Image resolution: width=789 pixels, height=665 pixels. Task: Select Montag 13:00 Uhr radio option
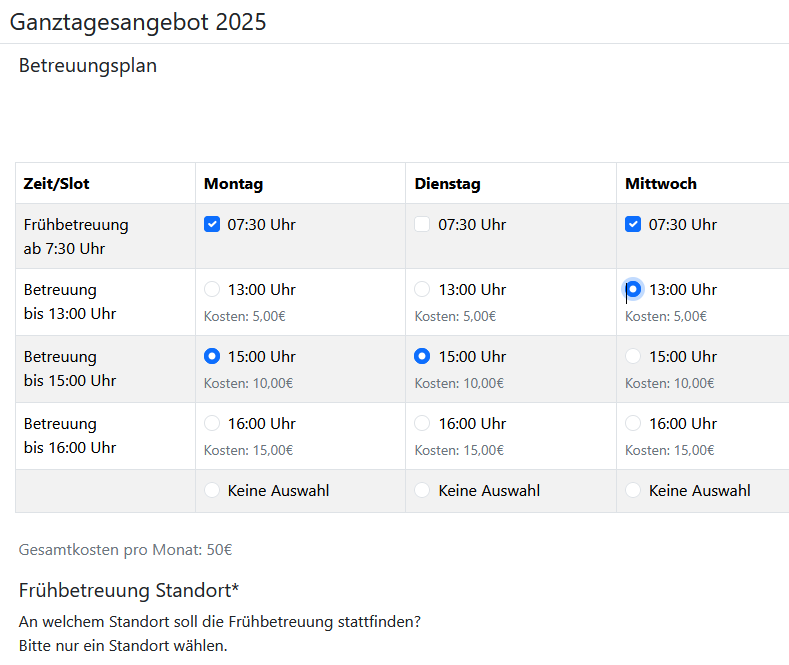point(212,289)
